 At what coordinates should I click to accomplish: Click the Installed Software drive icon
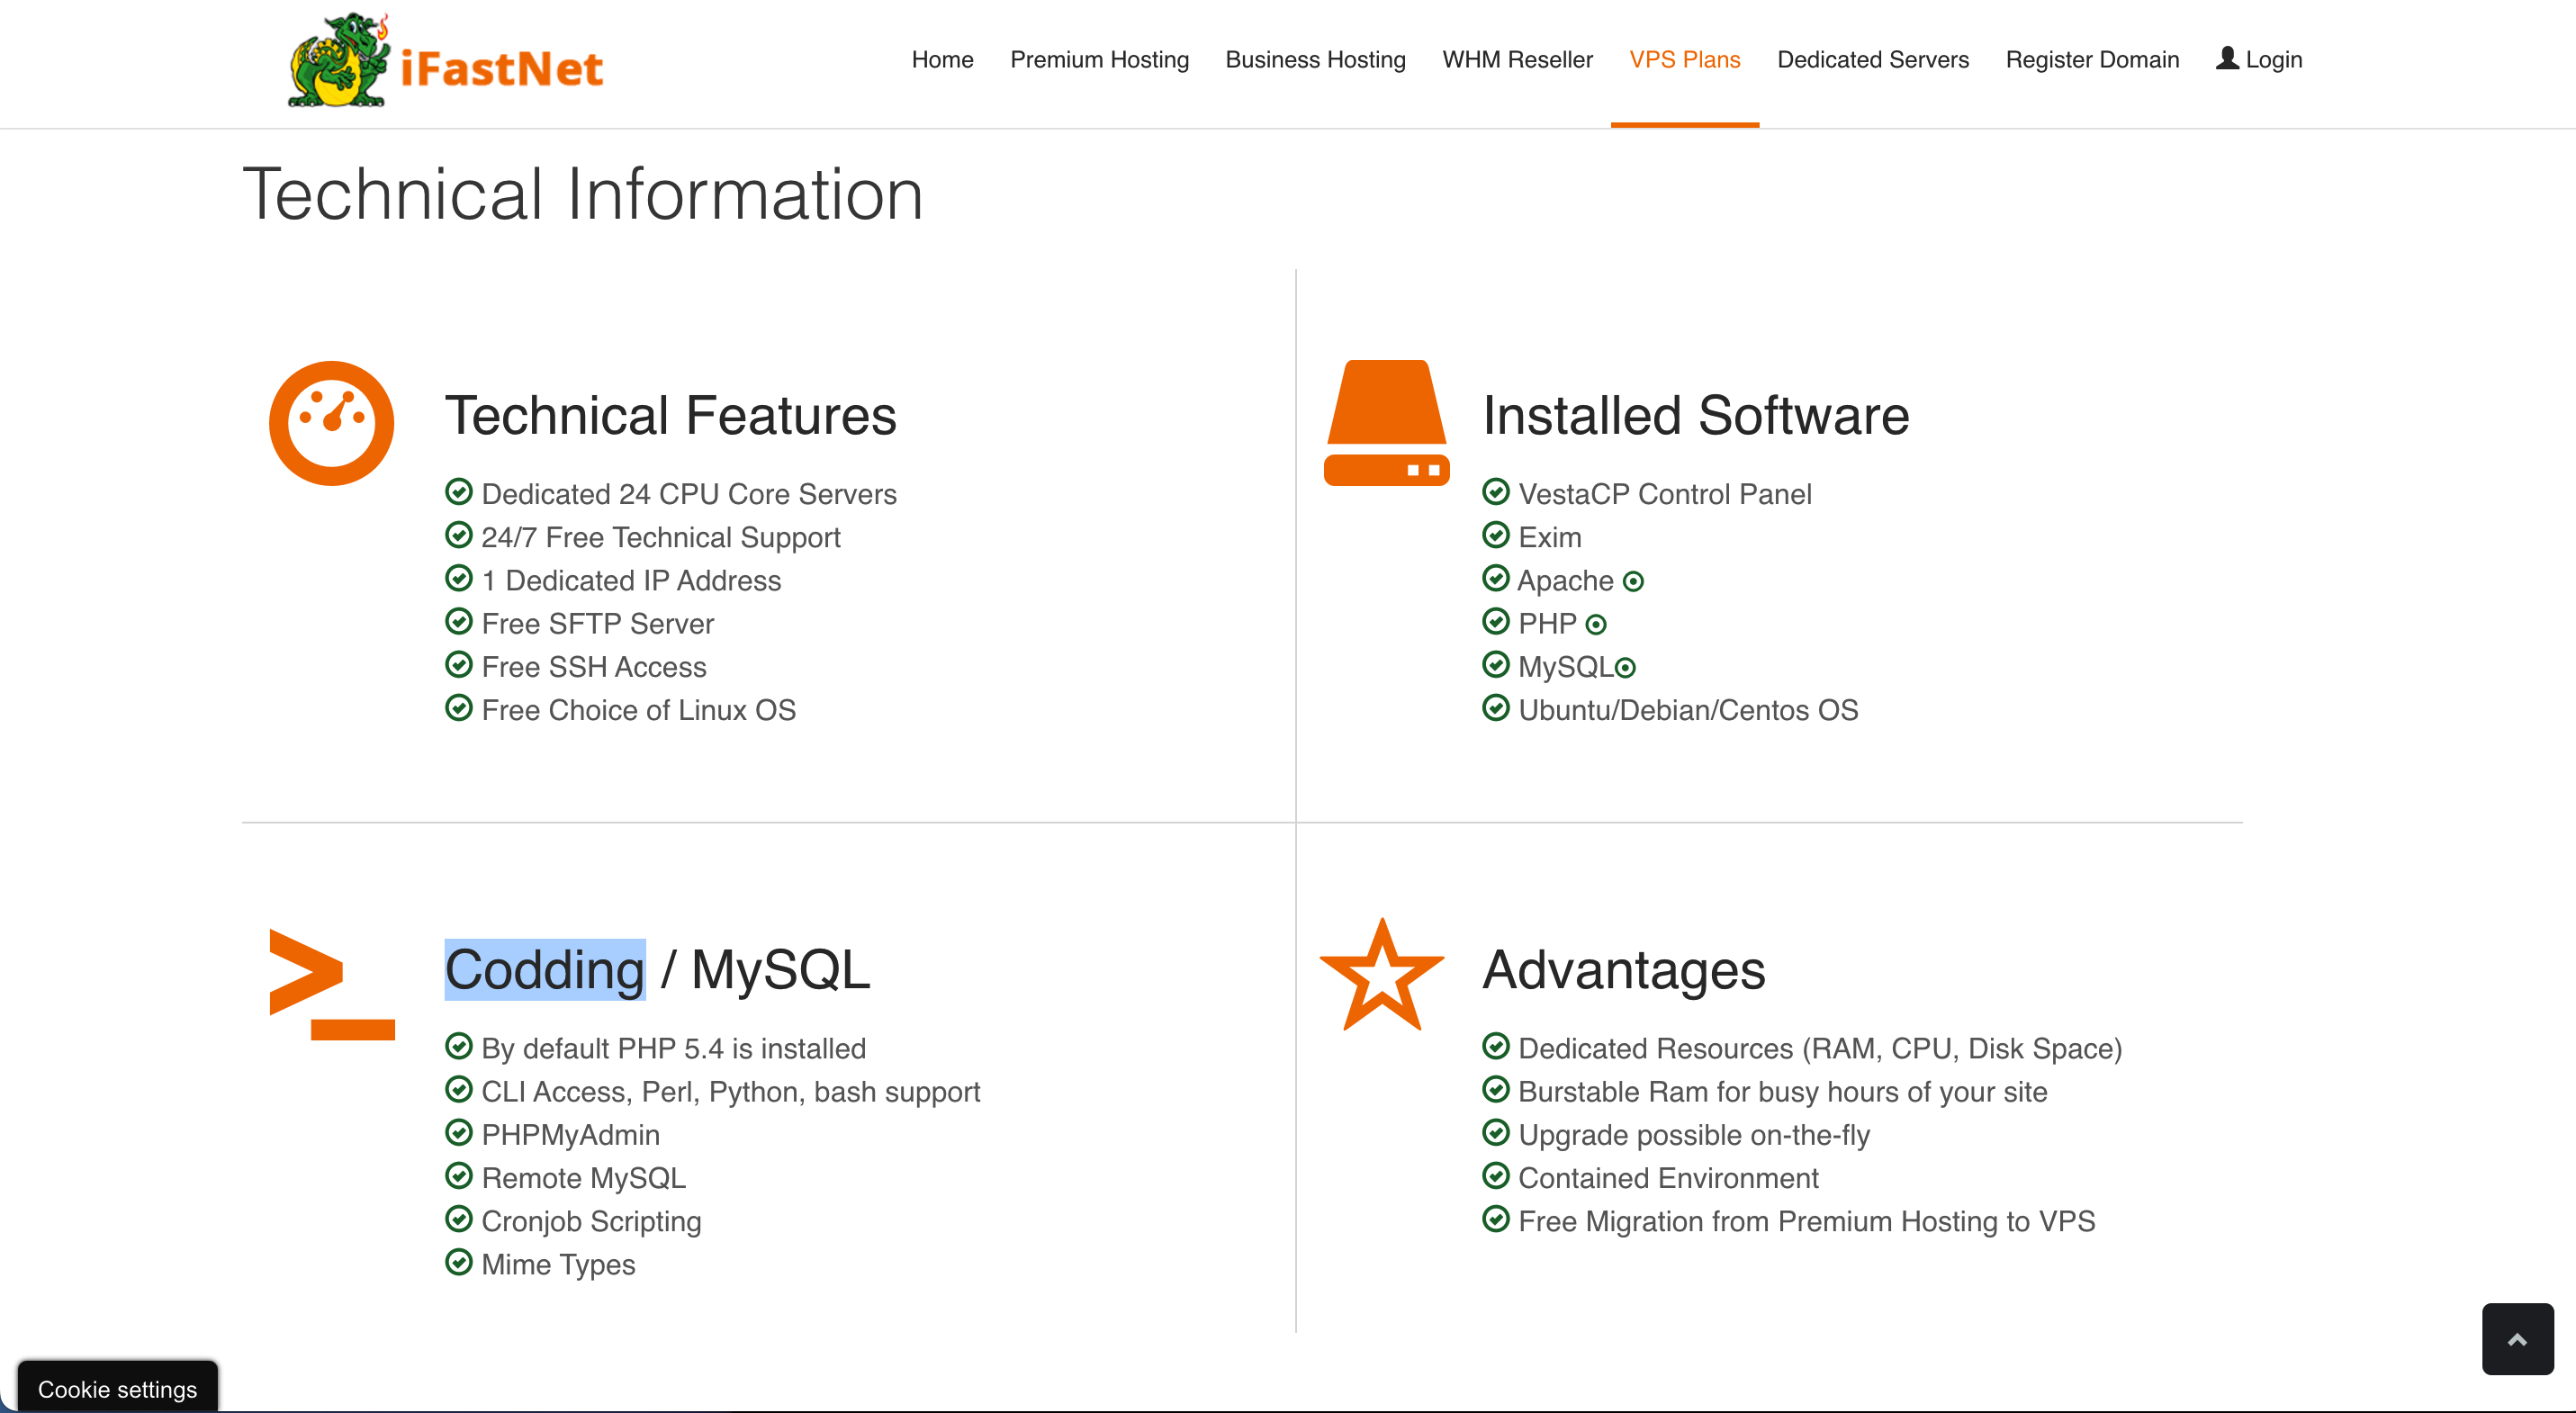pos(1386,423)
